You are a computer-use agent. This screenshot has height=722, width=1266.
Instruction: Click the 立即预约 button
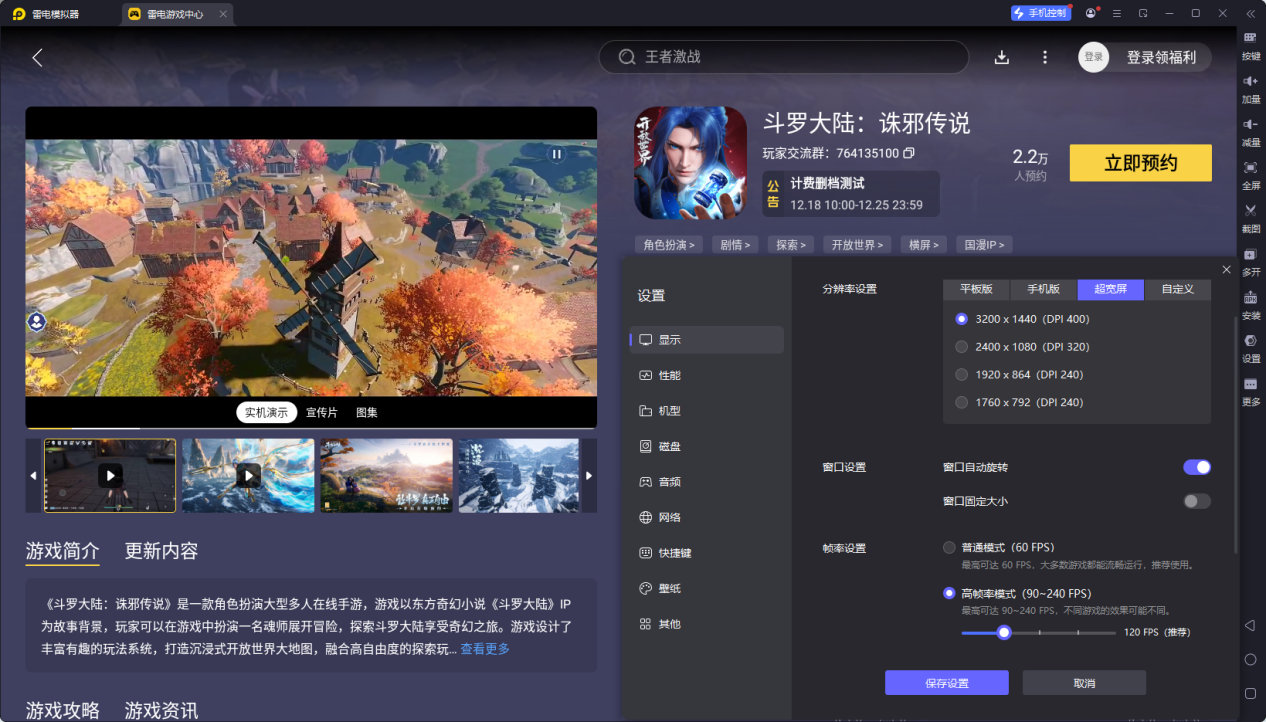pos(1140,163)
